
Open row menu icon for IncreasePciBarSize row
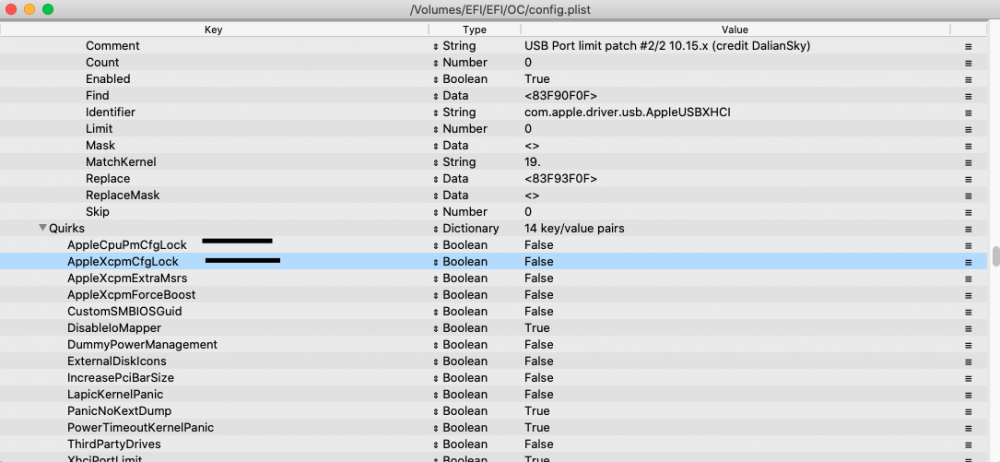[968, 378]
